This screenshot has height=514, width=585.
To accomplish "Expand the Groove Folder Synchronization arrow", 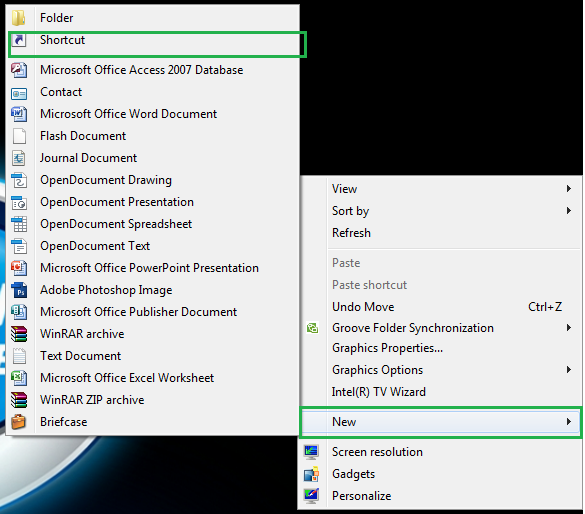I will [x=569, y=328].
